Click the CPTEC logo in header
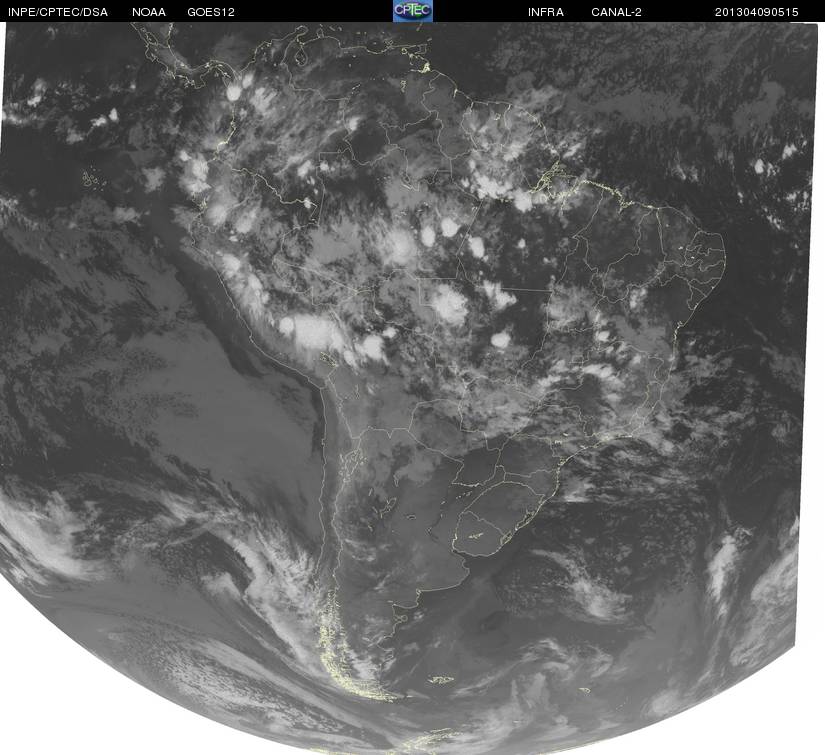 click(413, 11)
